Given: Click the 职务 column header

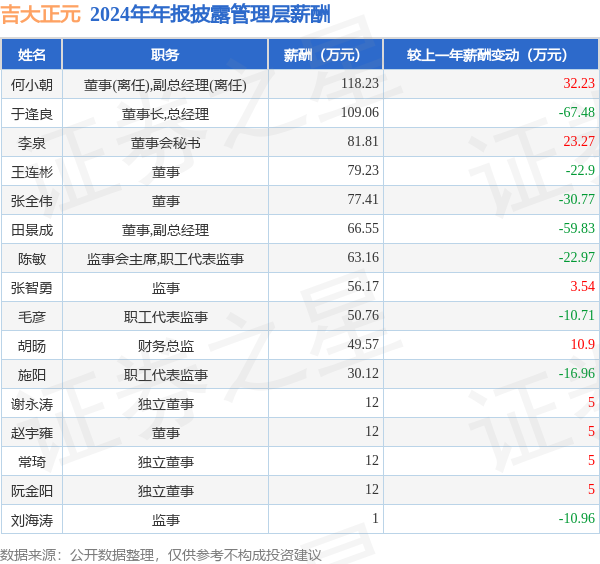Looking at the screenshot, I should tap(165, 55).
